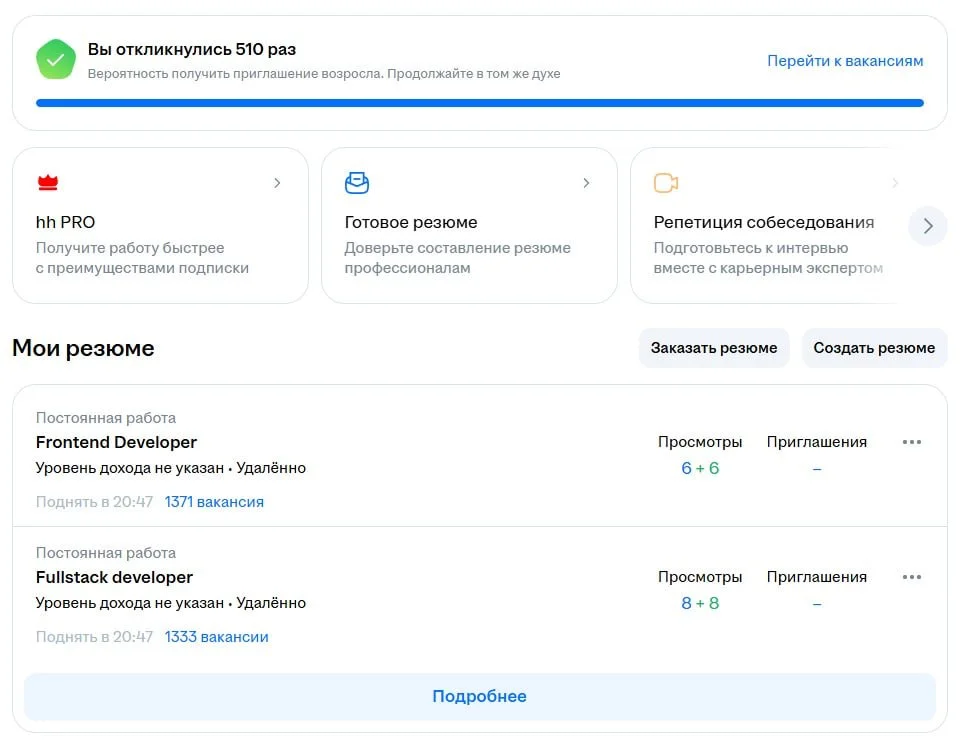The height and width of the screenshot is (744, 960).
Task: Click invitations dash in Fullstack developer row
Action: click(817, 604)
